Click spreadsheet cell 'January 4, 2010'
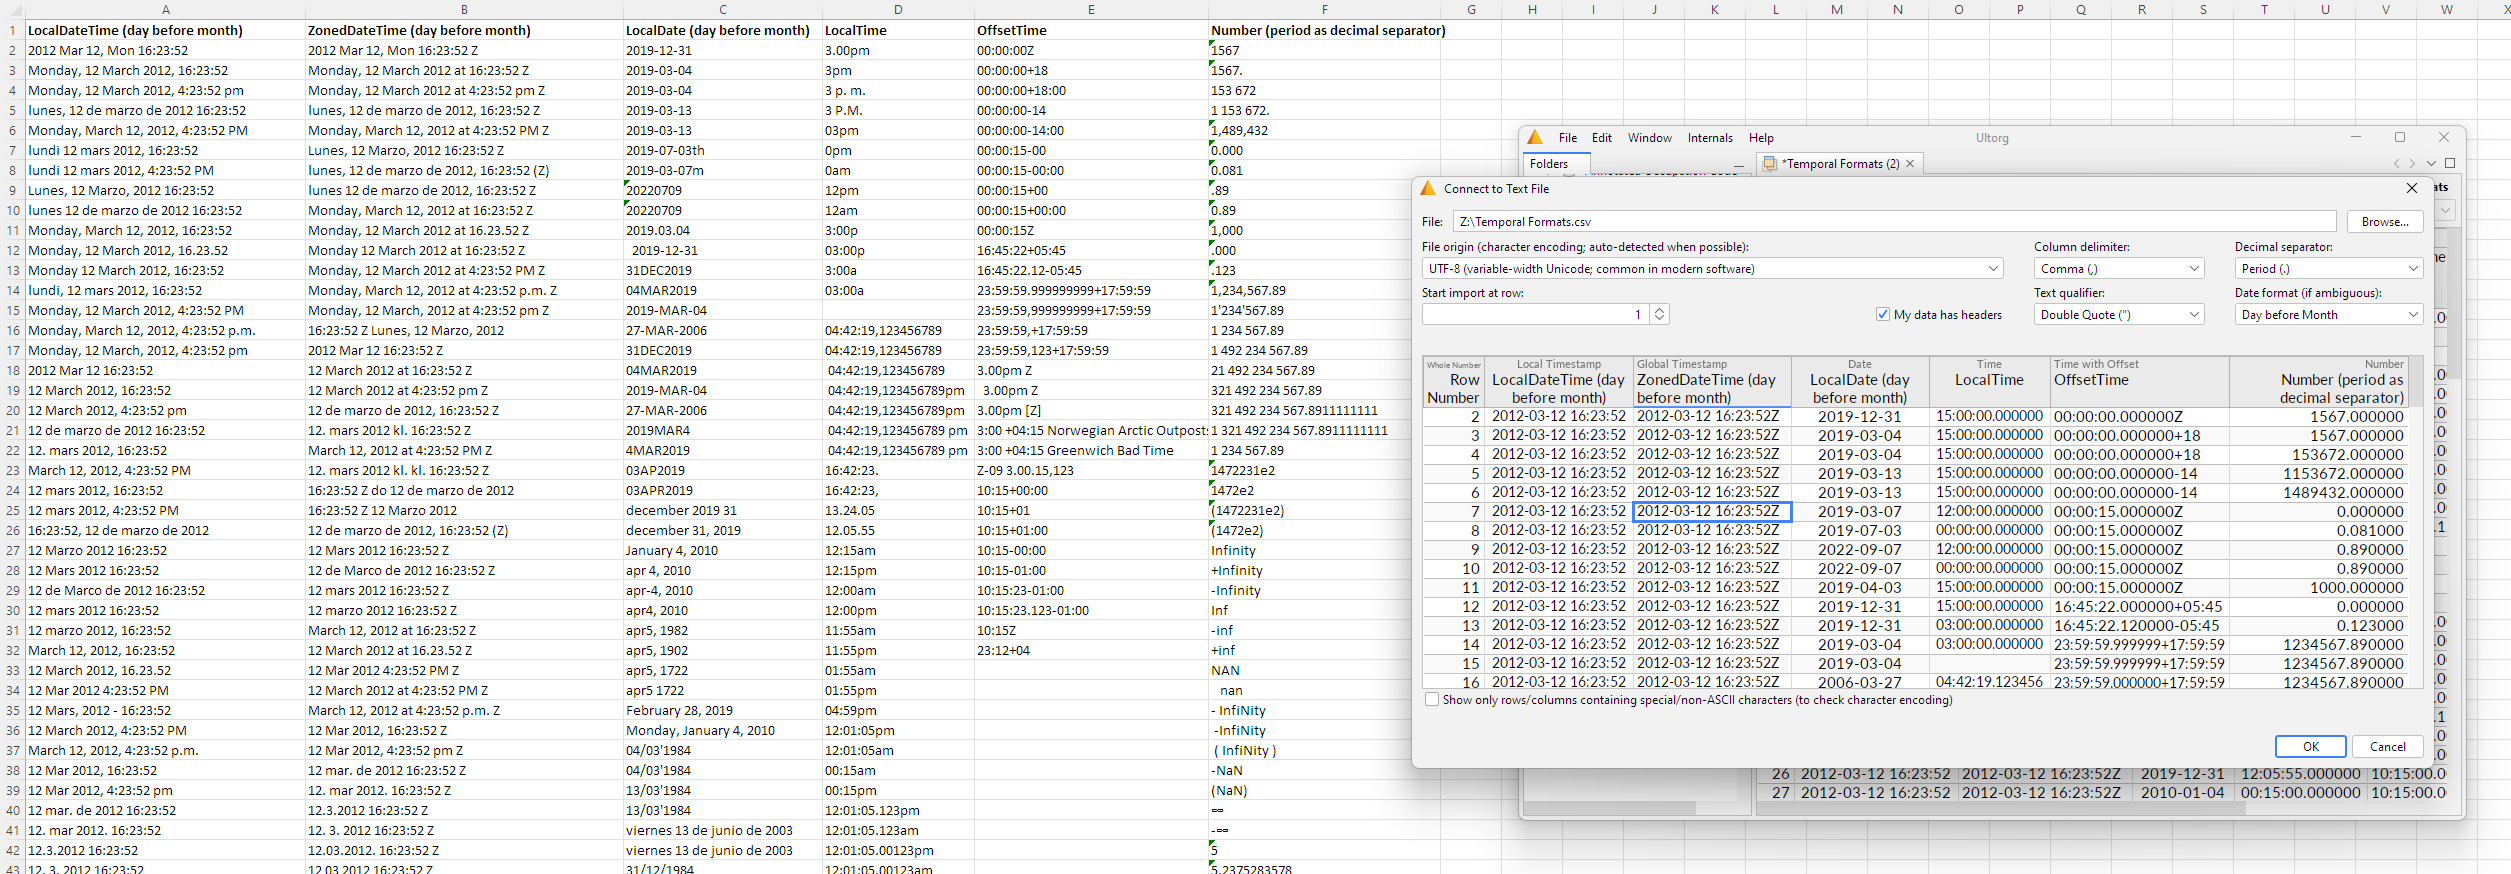The height and width of the screenshot is (874, 2511). (722, 551)
